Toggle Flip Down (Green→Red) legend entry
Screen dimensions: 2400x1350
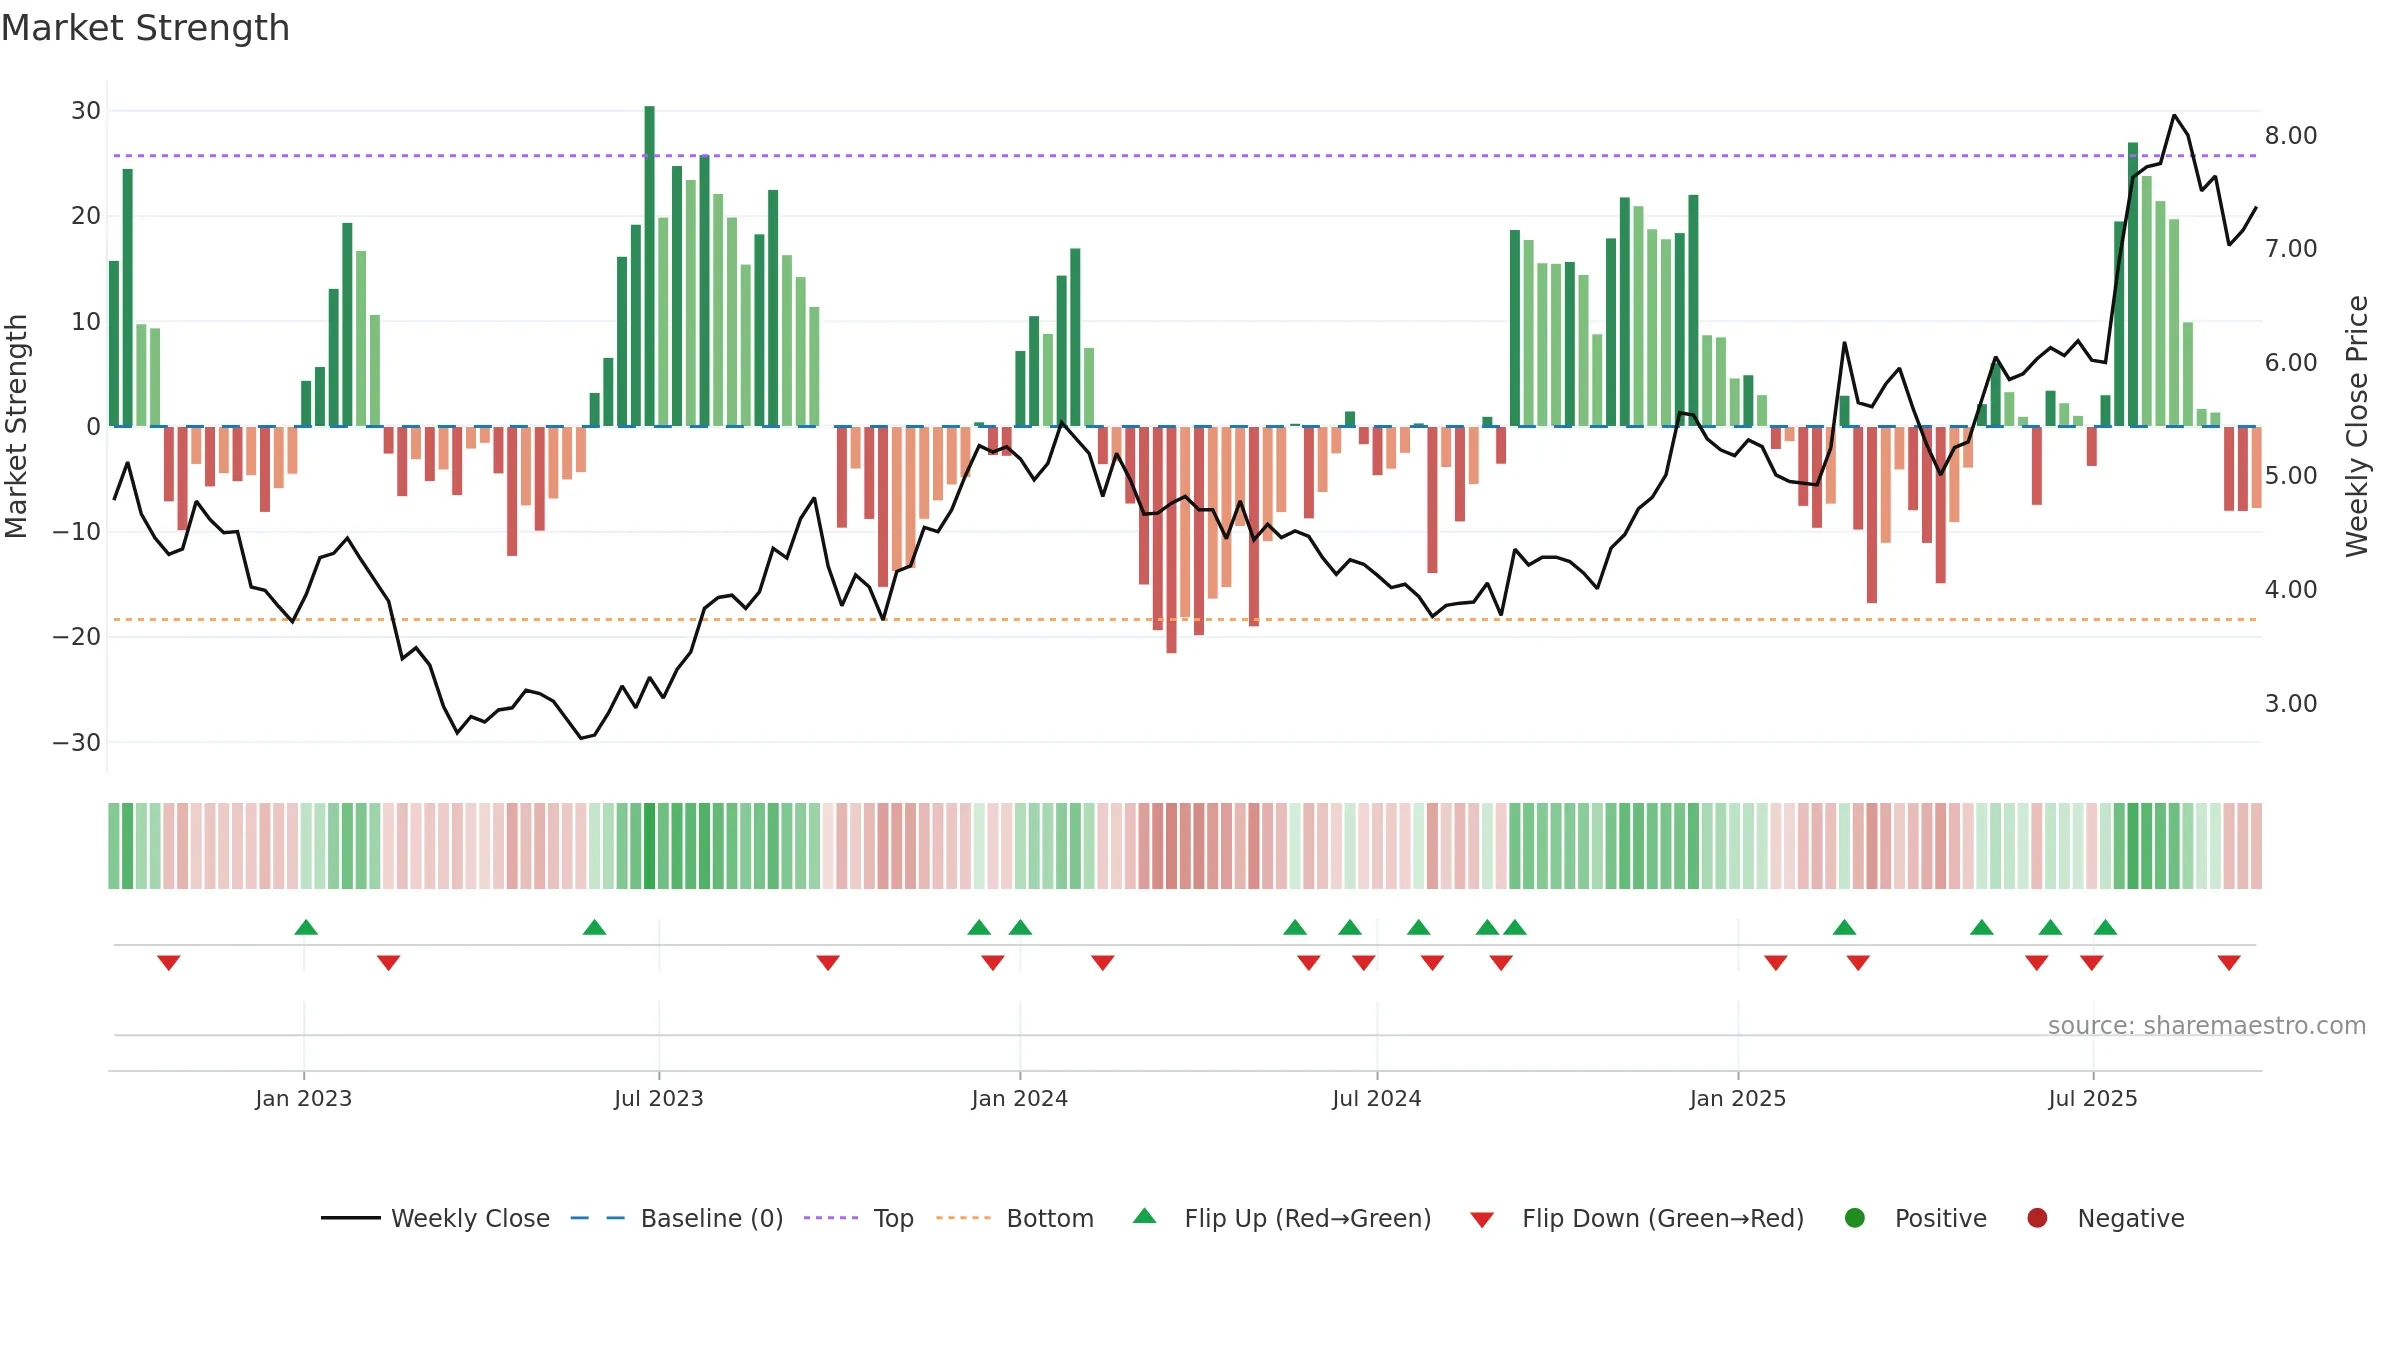point(1637,1218)
